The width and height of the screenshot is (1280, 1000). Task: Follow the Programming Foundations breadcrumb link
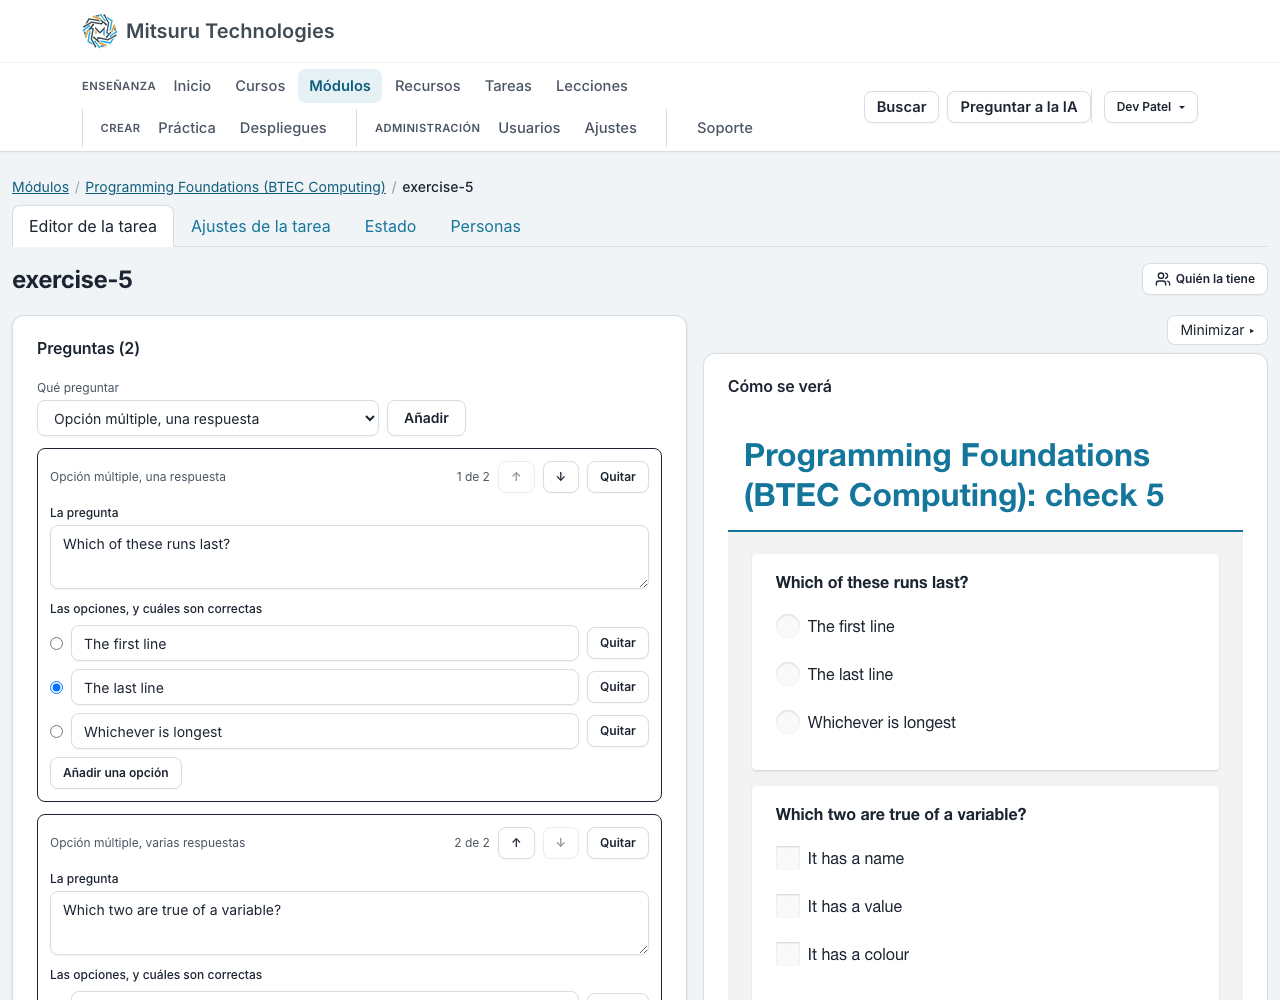tap(235, 187)
